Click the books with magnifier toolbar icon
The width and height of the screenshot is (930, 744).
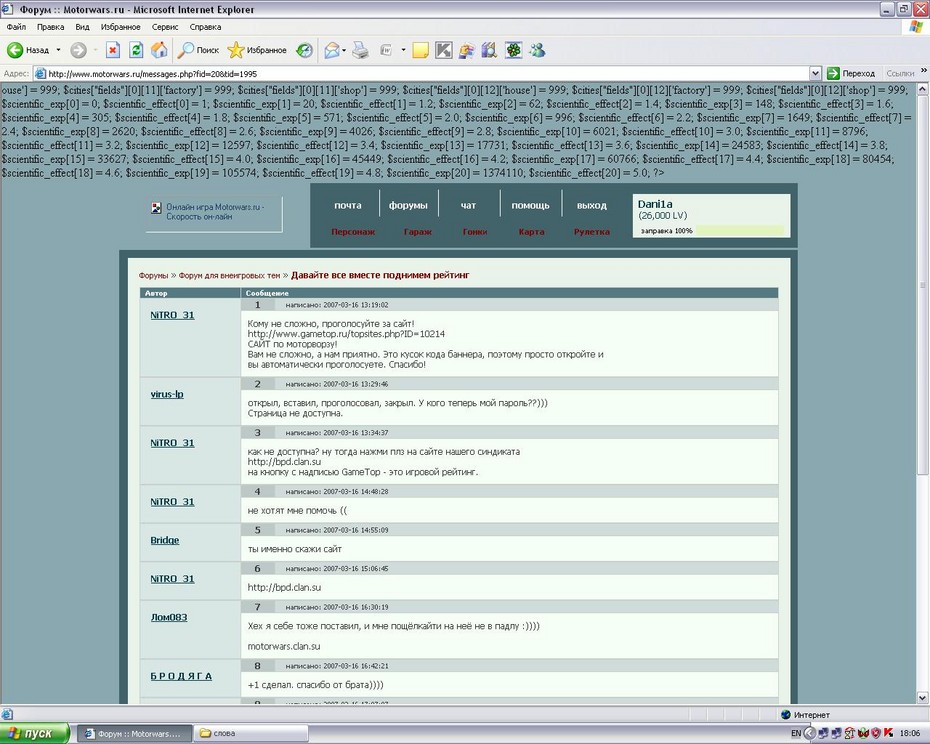[489, 50]
